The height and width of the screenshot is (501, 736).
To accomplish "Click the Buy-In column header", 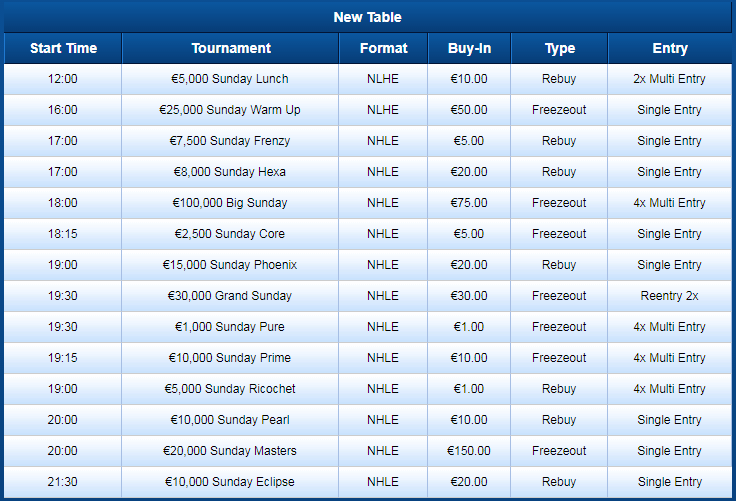I will pyautogui.click(x=469, y=48).
